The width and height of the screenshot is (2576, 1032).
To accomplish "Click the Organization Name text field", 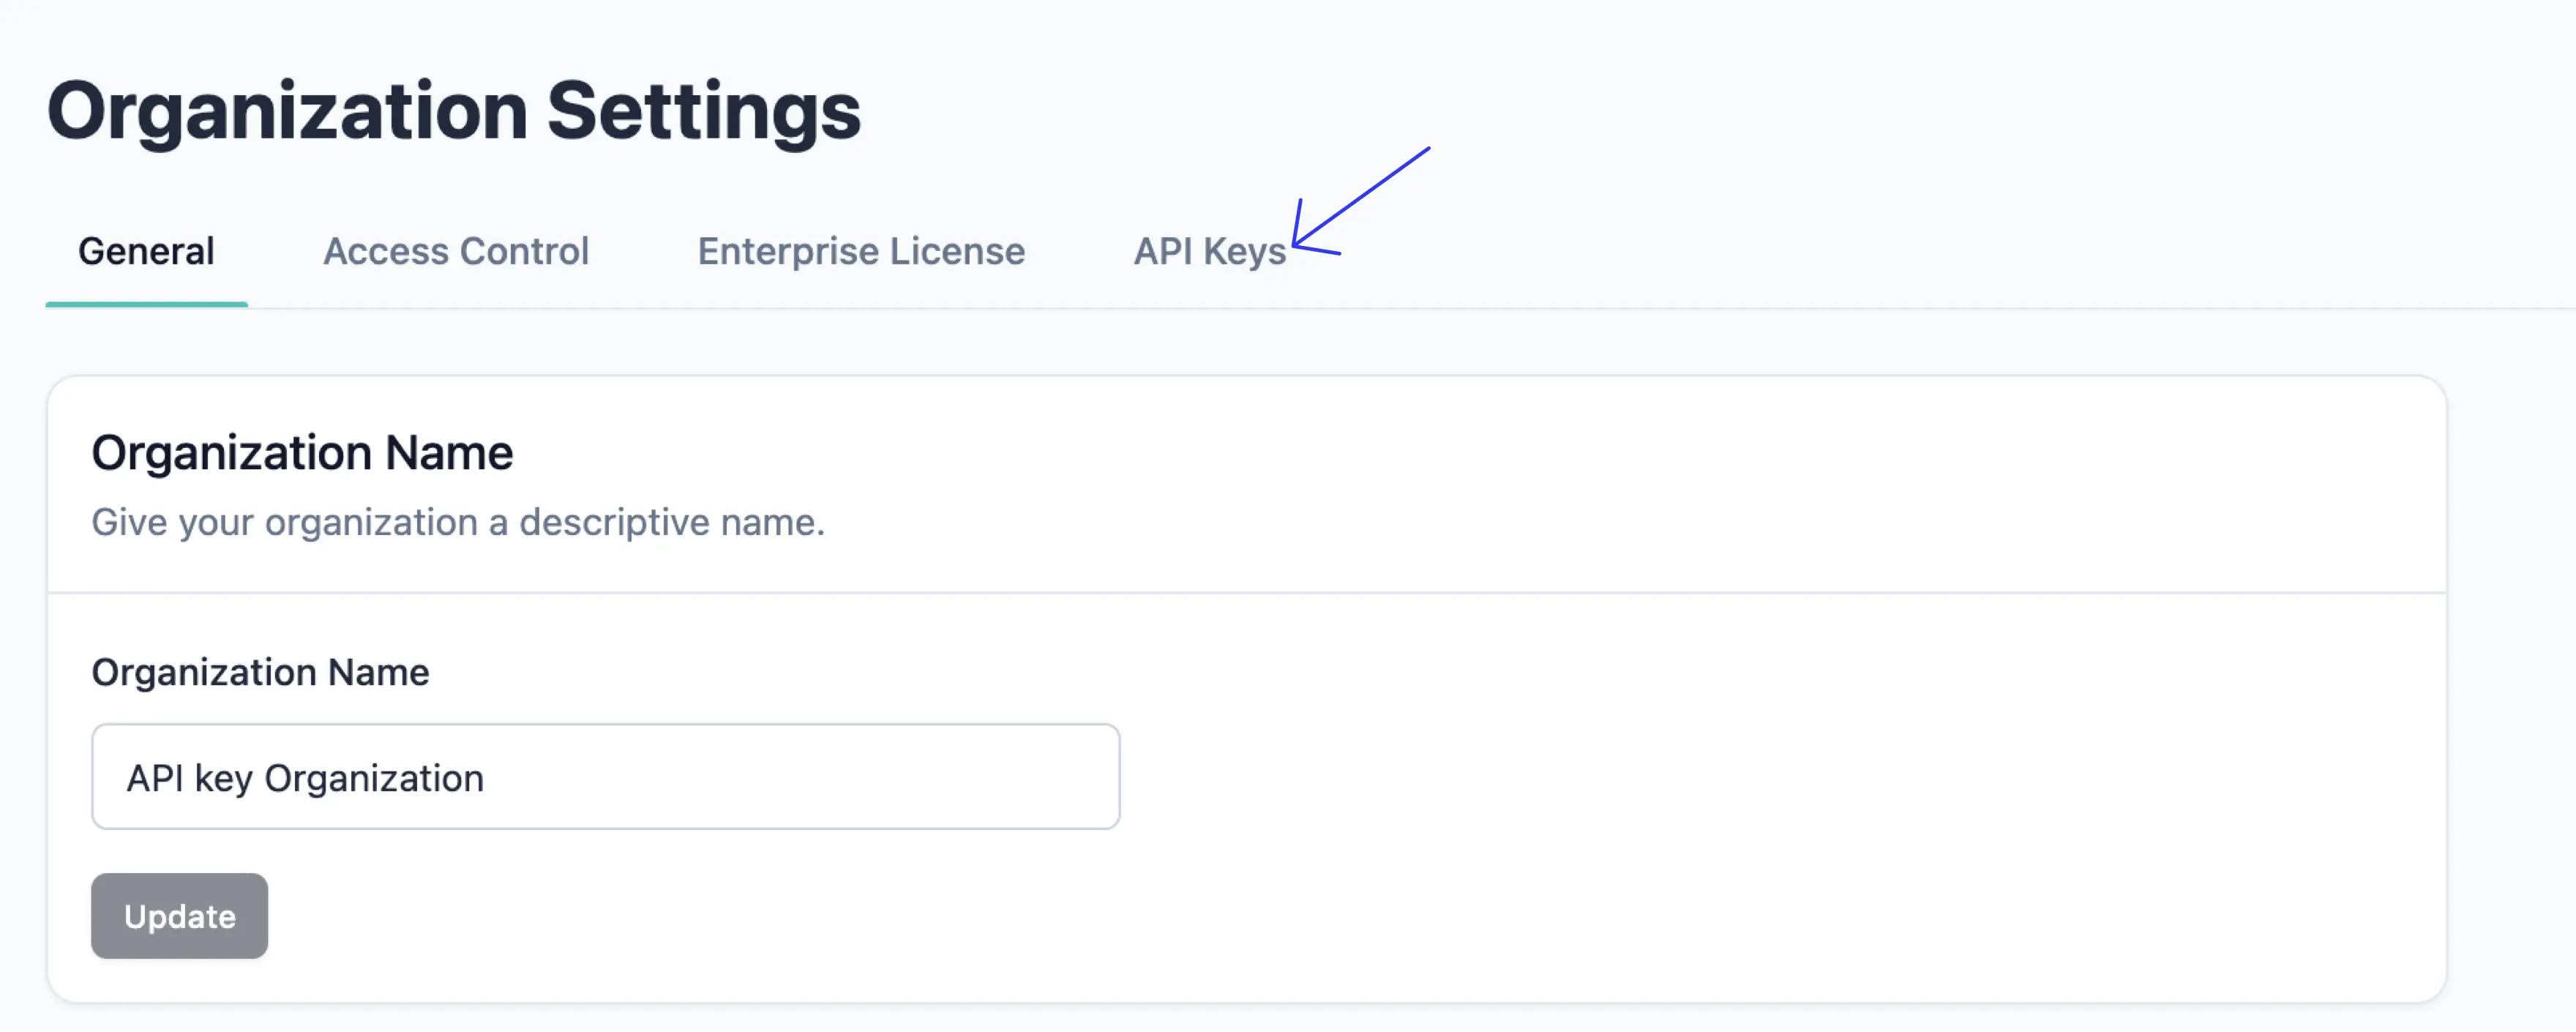I will coord(605,777).
